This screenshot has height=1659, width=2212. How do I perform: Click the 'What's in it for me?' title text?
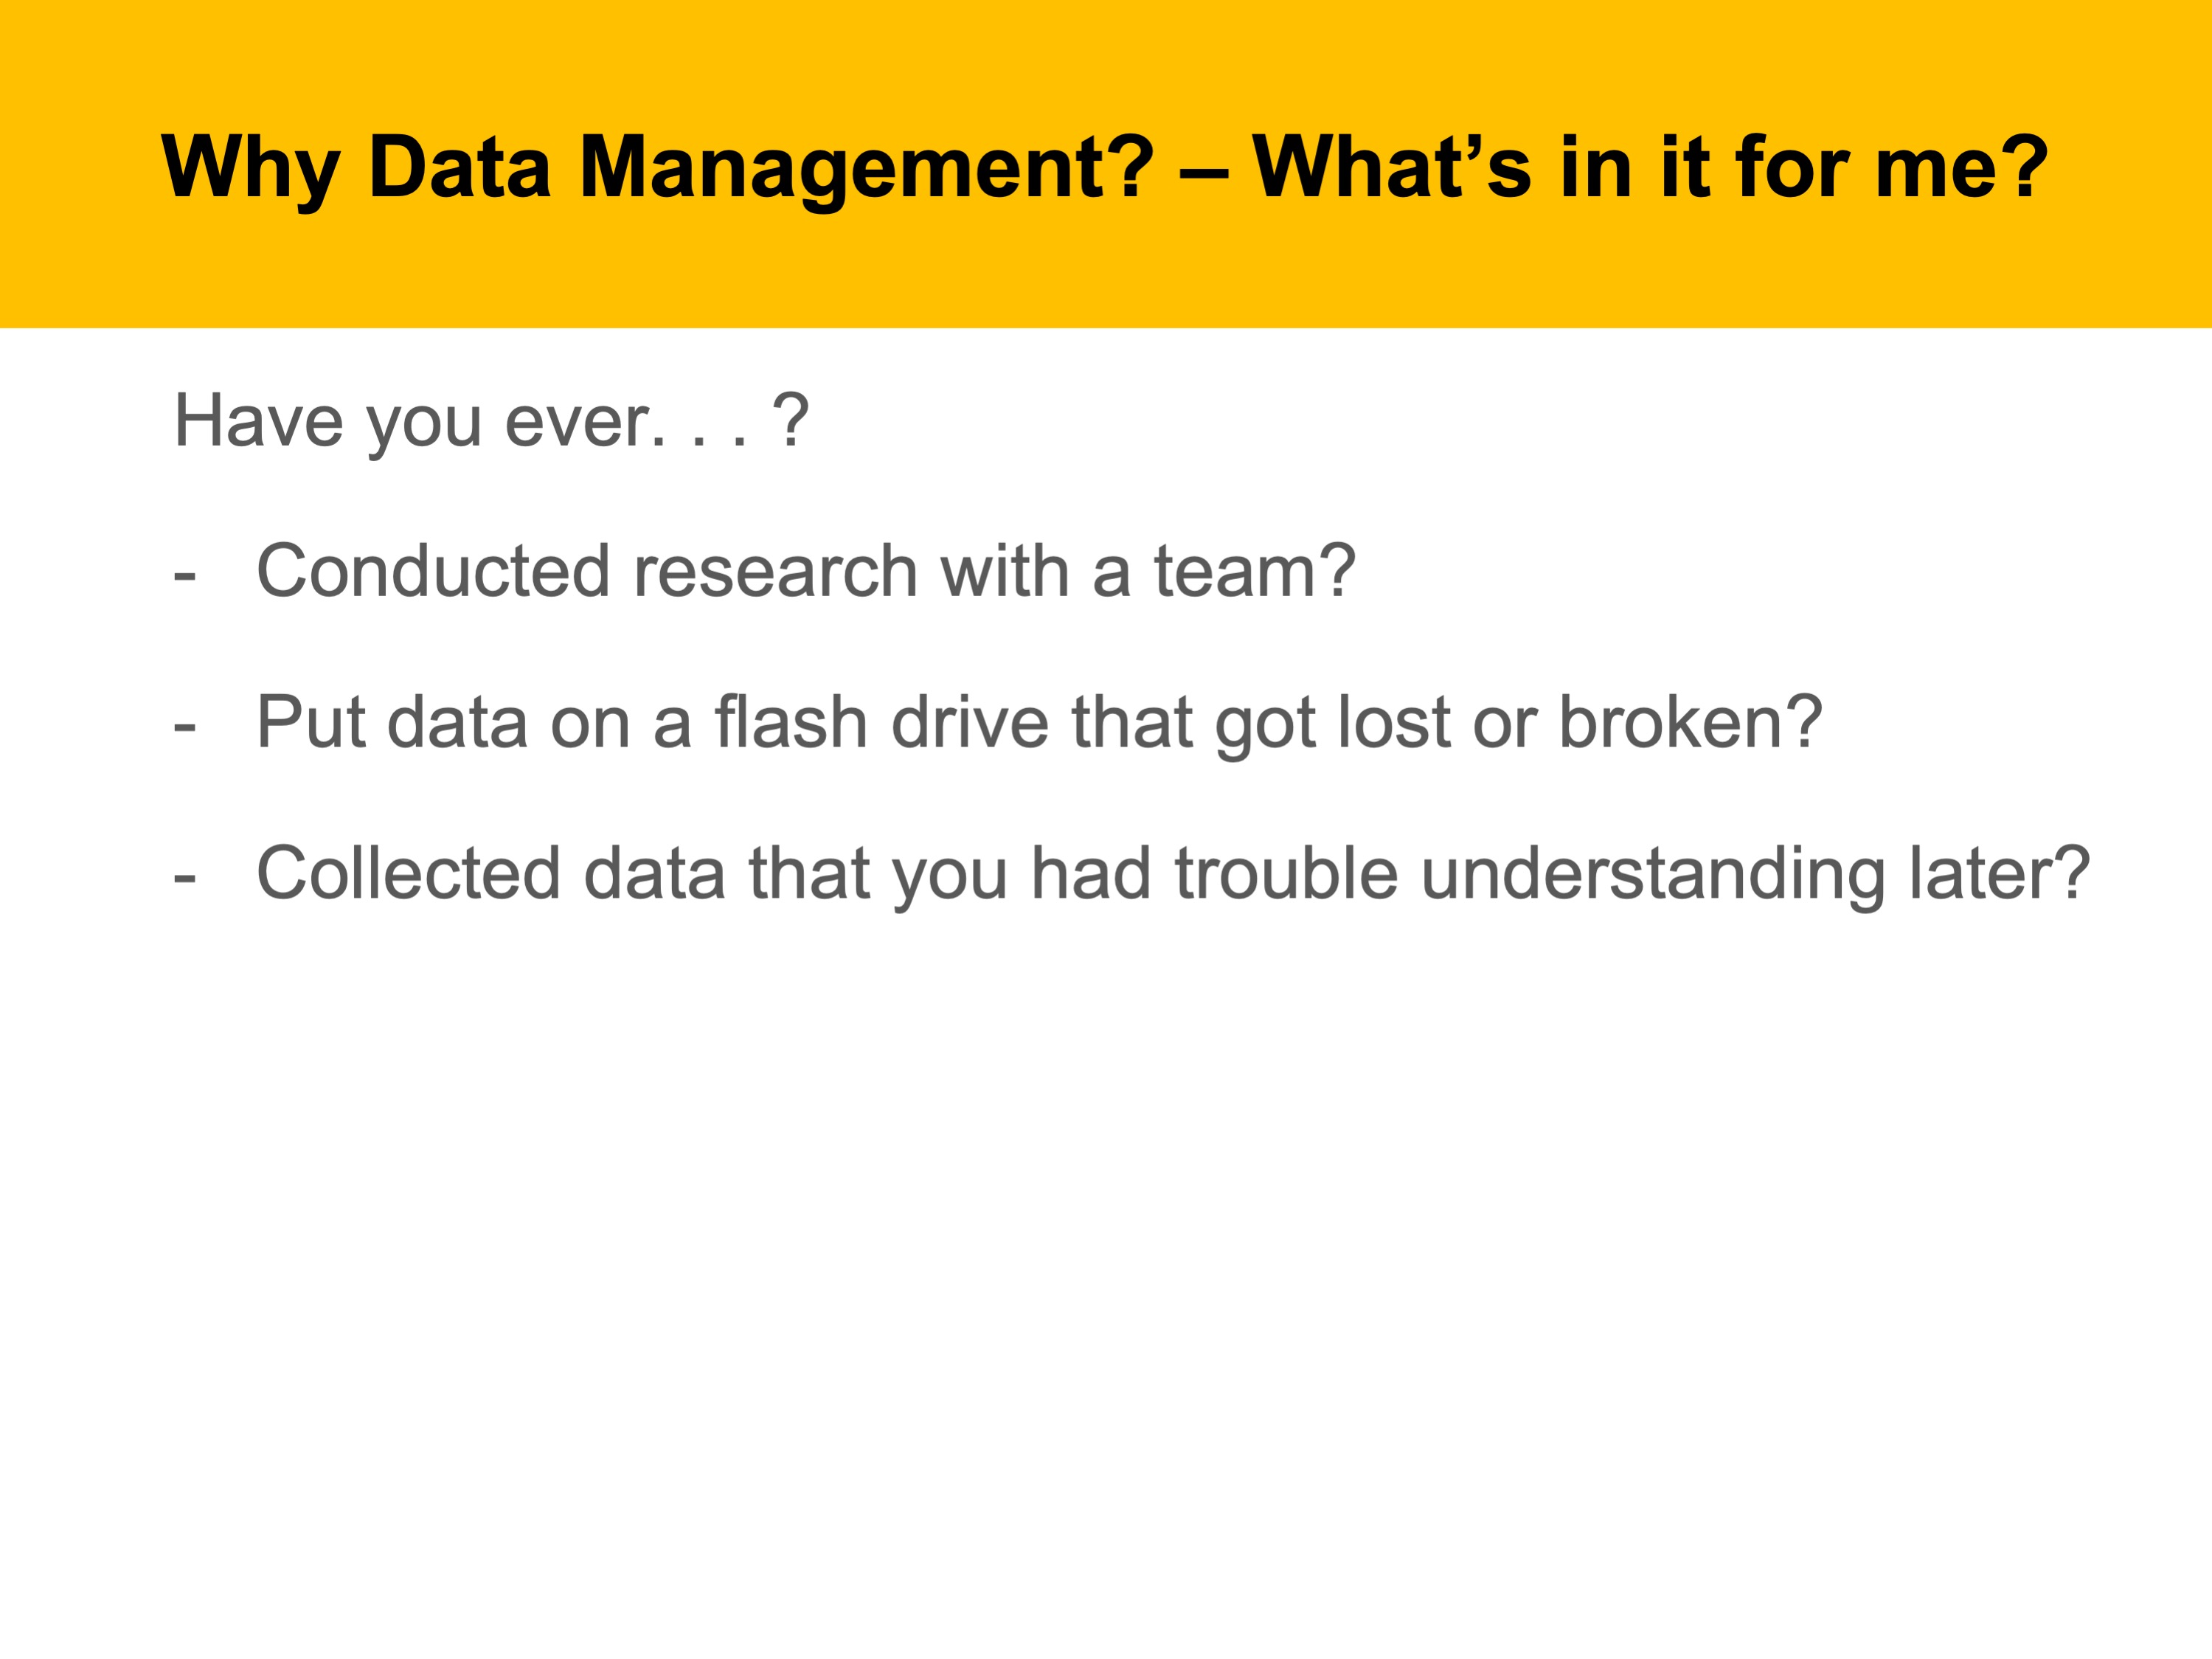[x=1649, y=167]
